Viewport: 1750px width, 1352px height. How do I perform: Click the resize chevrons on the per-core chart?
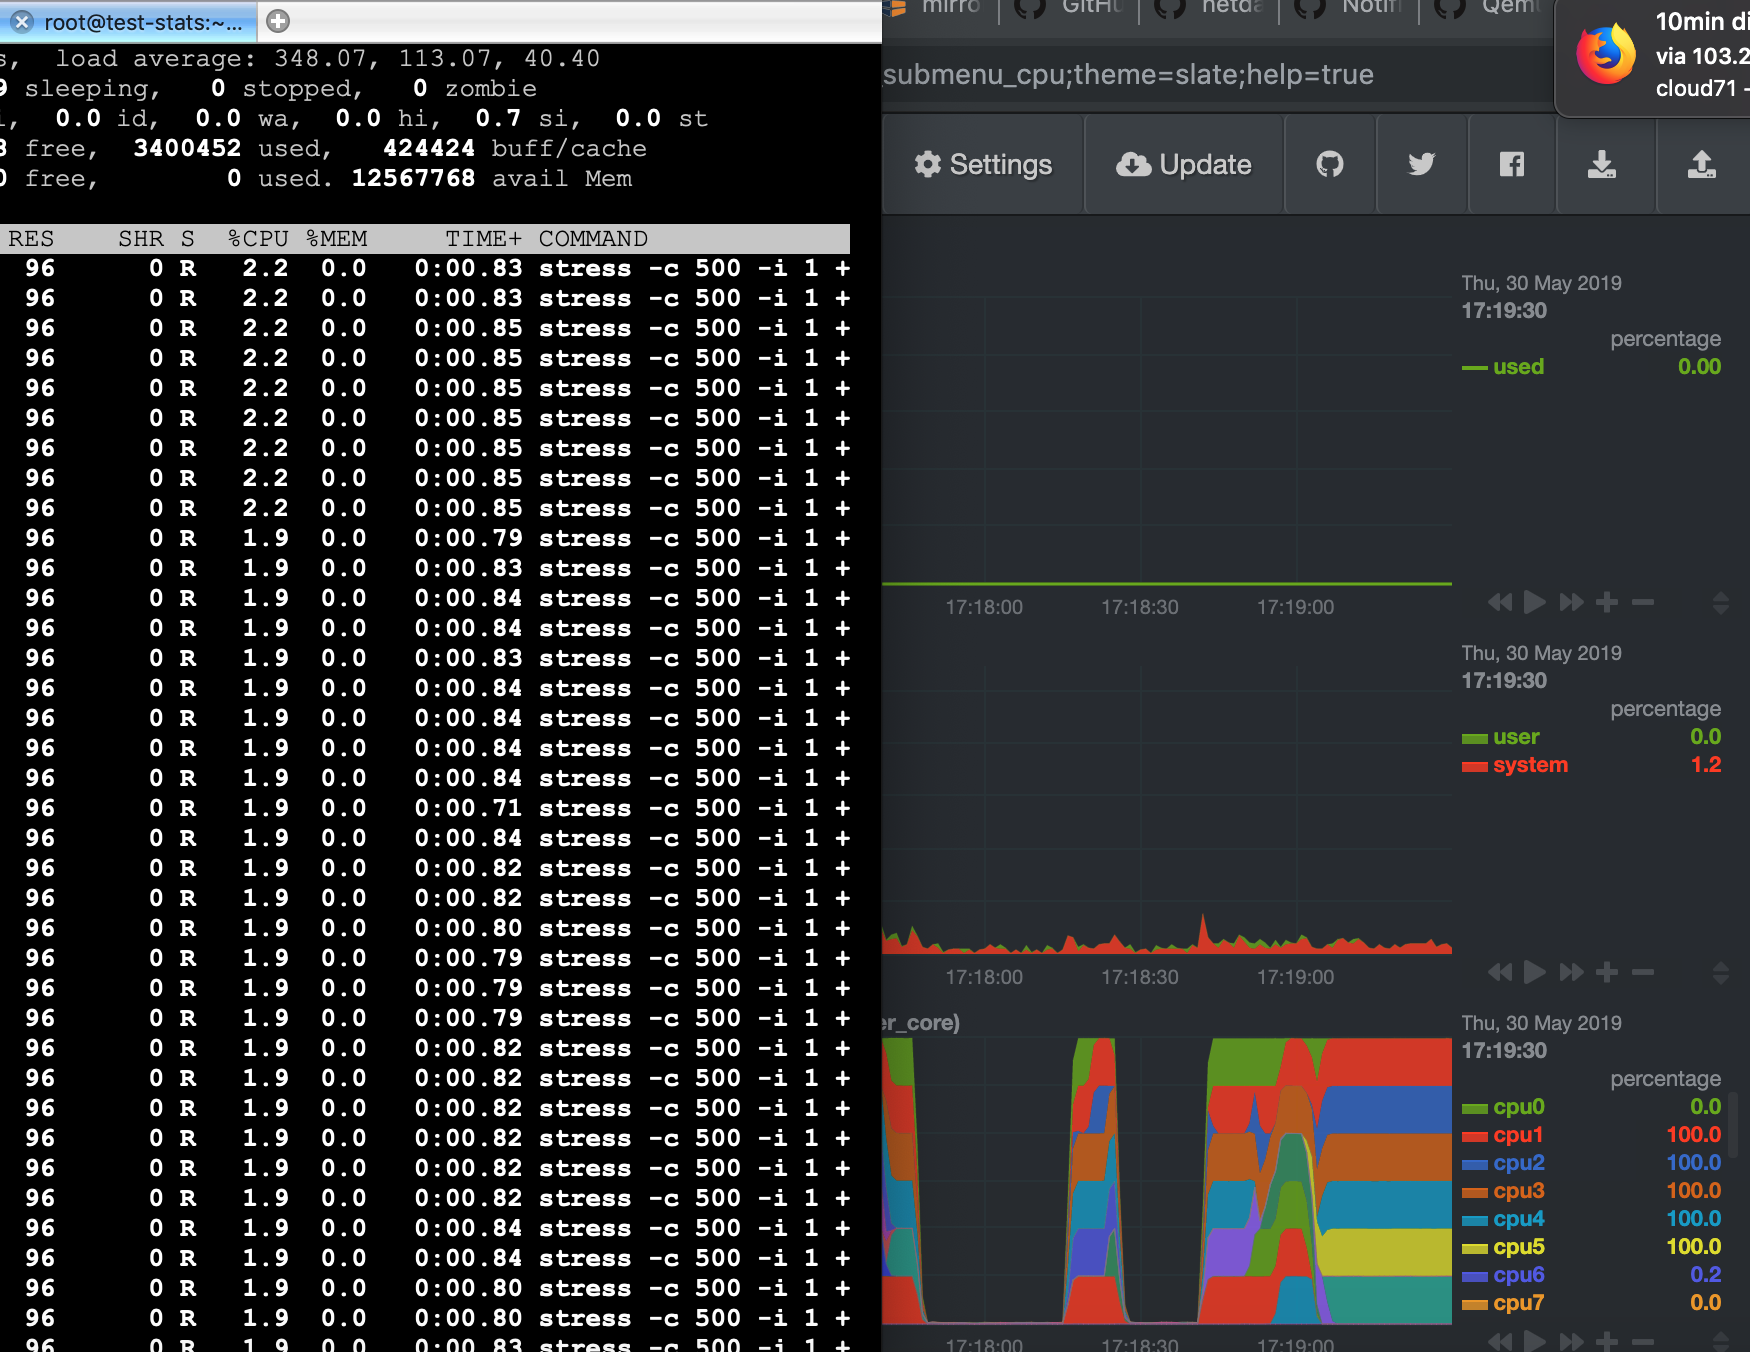click(1720, 1340)
